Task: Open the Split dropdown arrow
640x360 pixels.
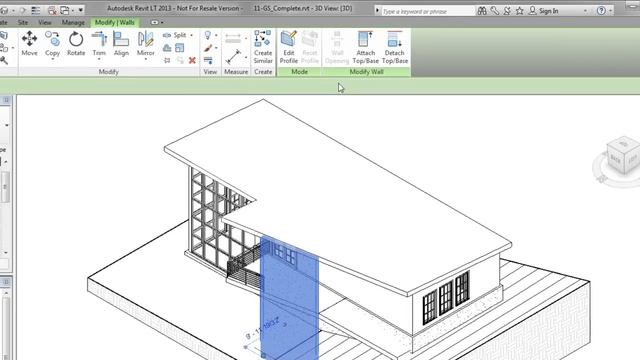Action: [191, 36]
